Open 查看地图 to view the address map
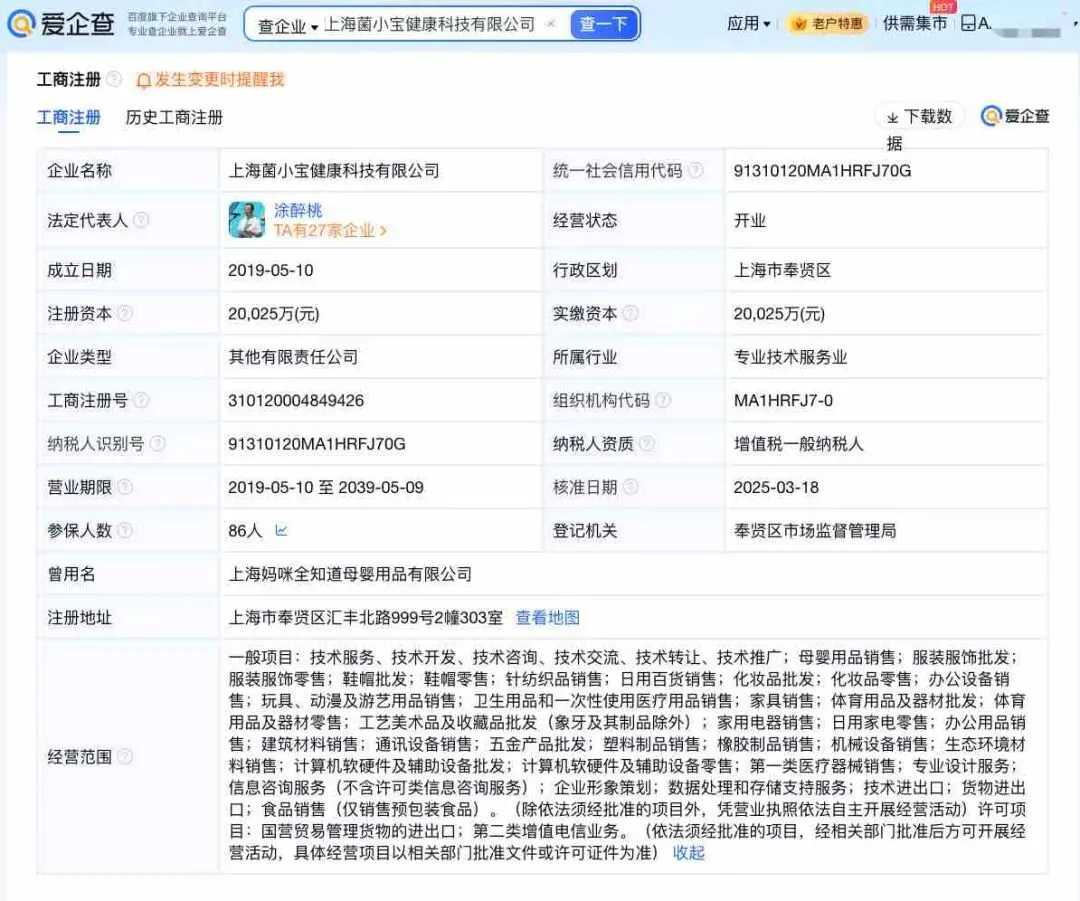The height and width of the screenshot is (901, 1080). tap(546, 619)
